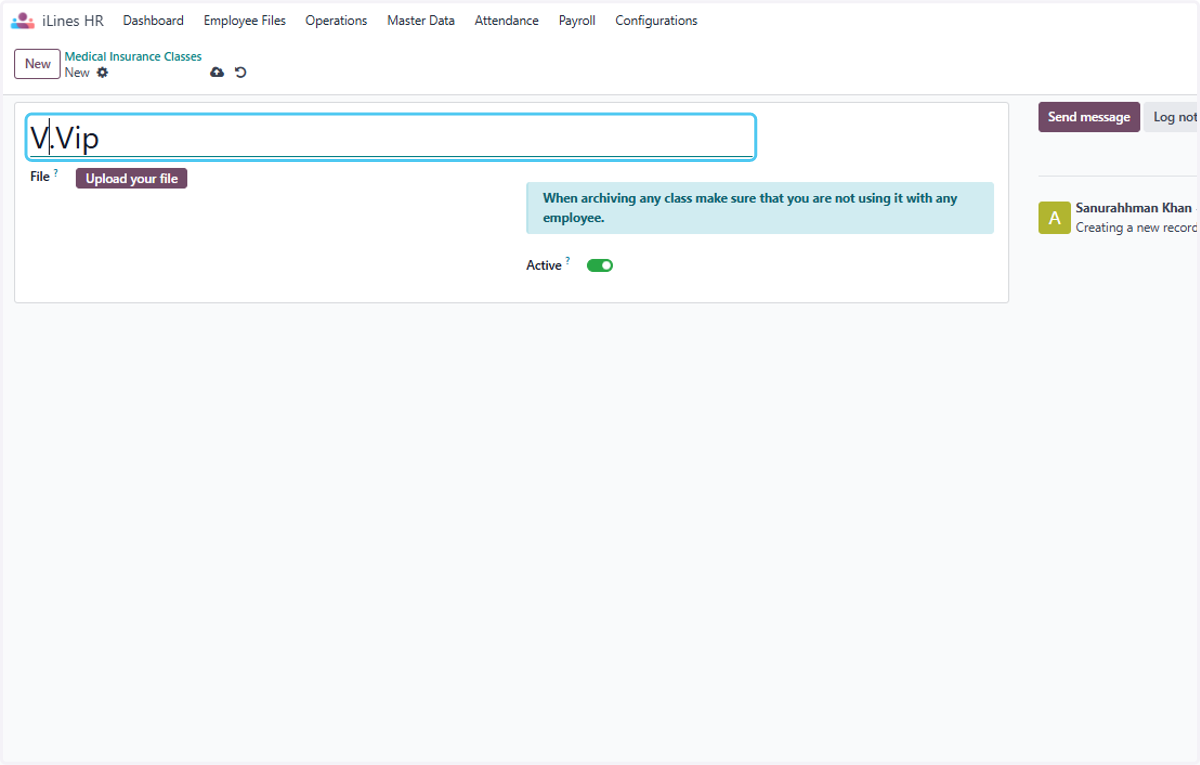Open the Employee Files menu

click(x=244, y=20)
